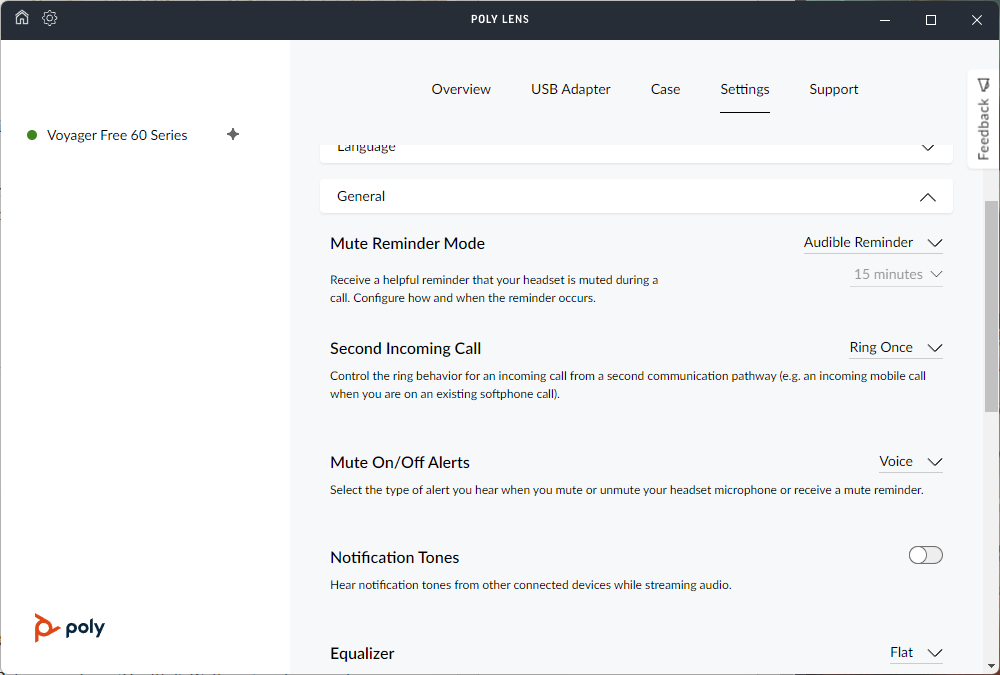Click the scrollbar down arrow

coord(991,667)
